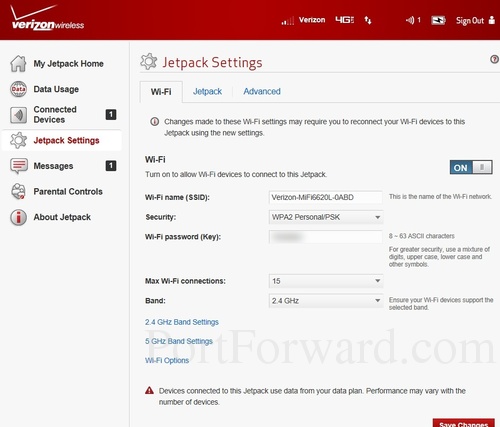Viewport: 500px width, 427px height.
Task: Click the help question mark icon
Action: [494, 59]
